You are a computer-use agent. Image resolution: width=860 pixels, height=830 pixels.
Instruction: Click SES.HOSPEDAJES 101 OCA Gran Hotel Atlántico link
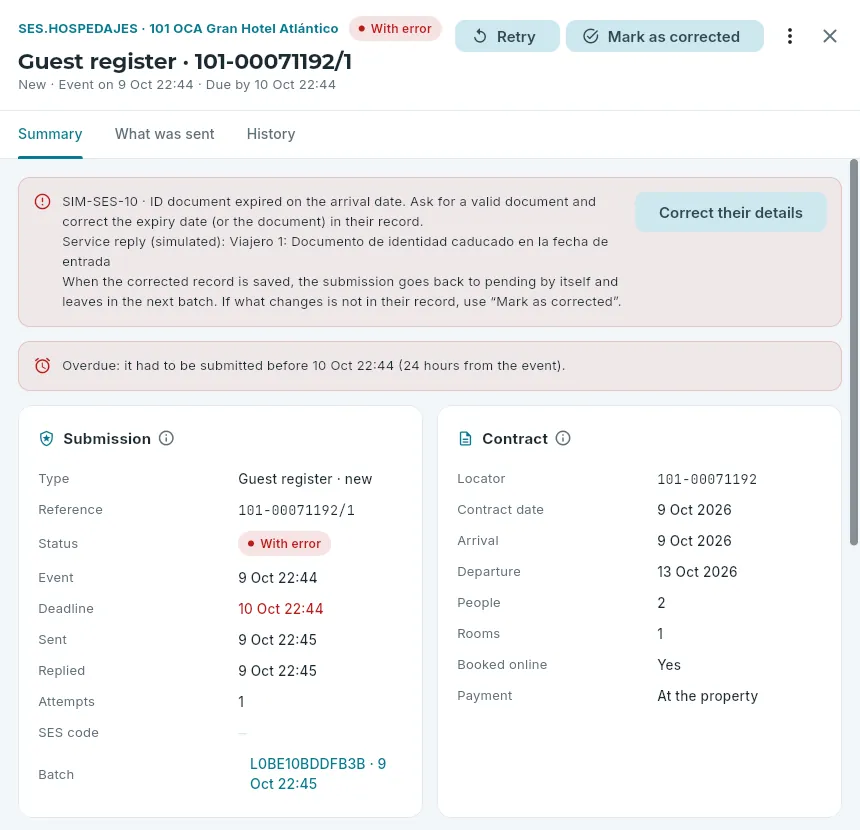[178, 29]
